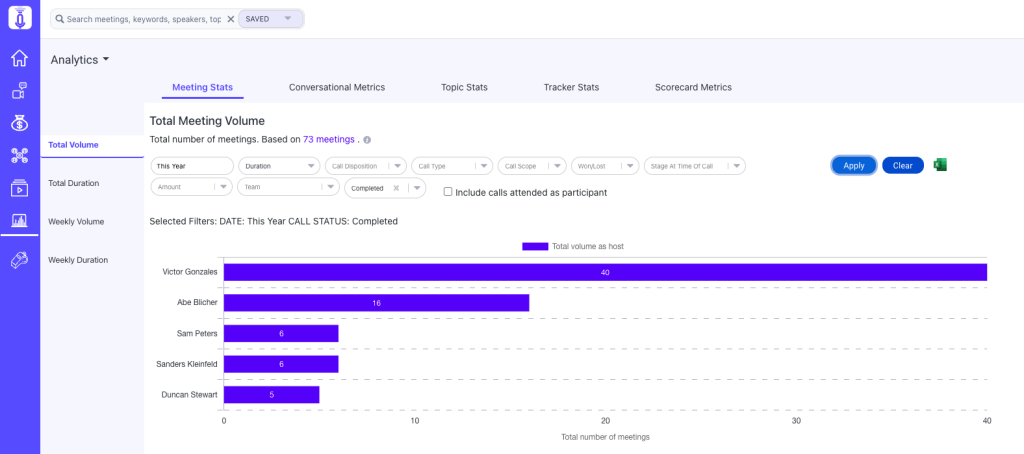Open the analytics chart icon in sidebar
The width and height of the screenshot is (1024, 454).
(x=20, y=221)
